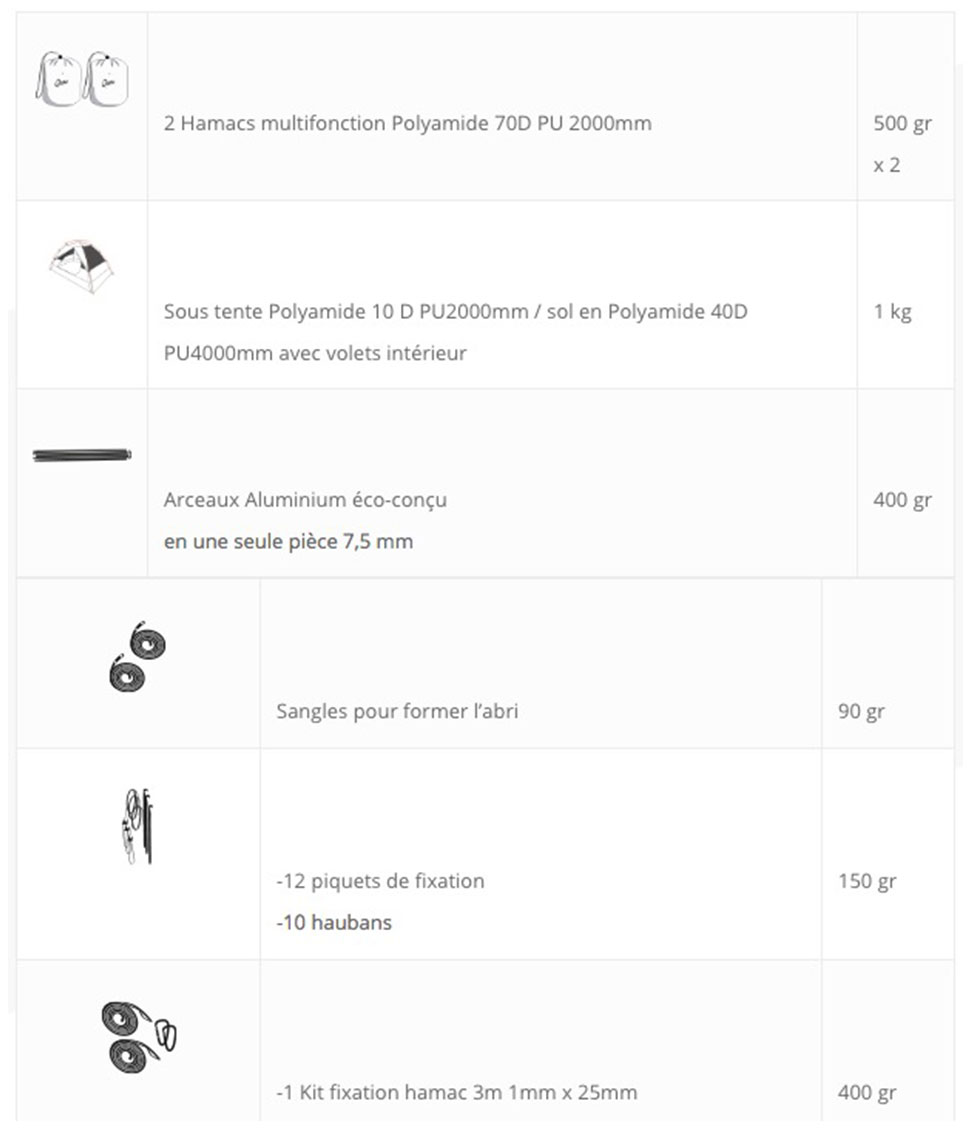974x1148 pixels.
Task: Click the '400 gr' weight for arceaux
Action: [902, 500]
